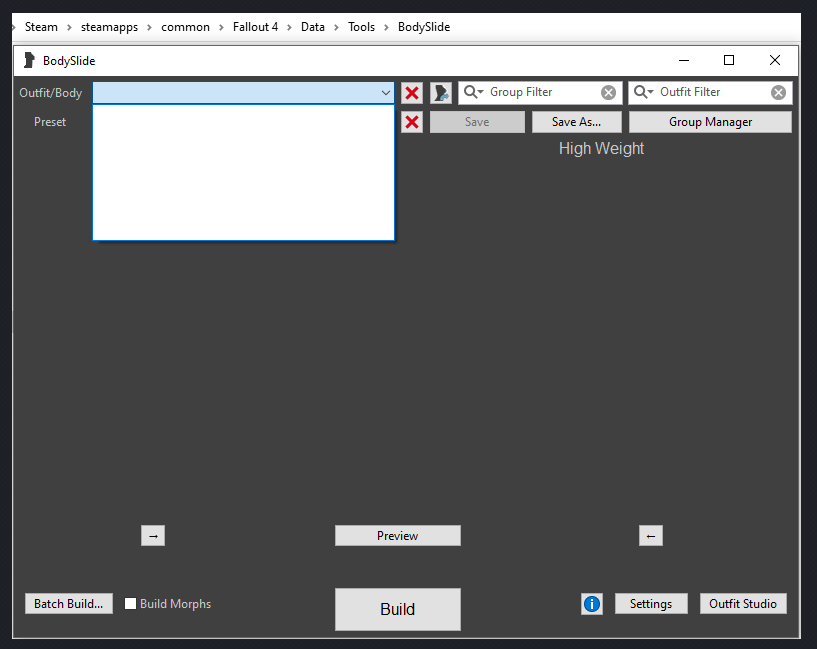Click the Save As... button
Viewport: 817px width, 649px height.
point(576,122)
